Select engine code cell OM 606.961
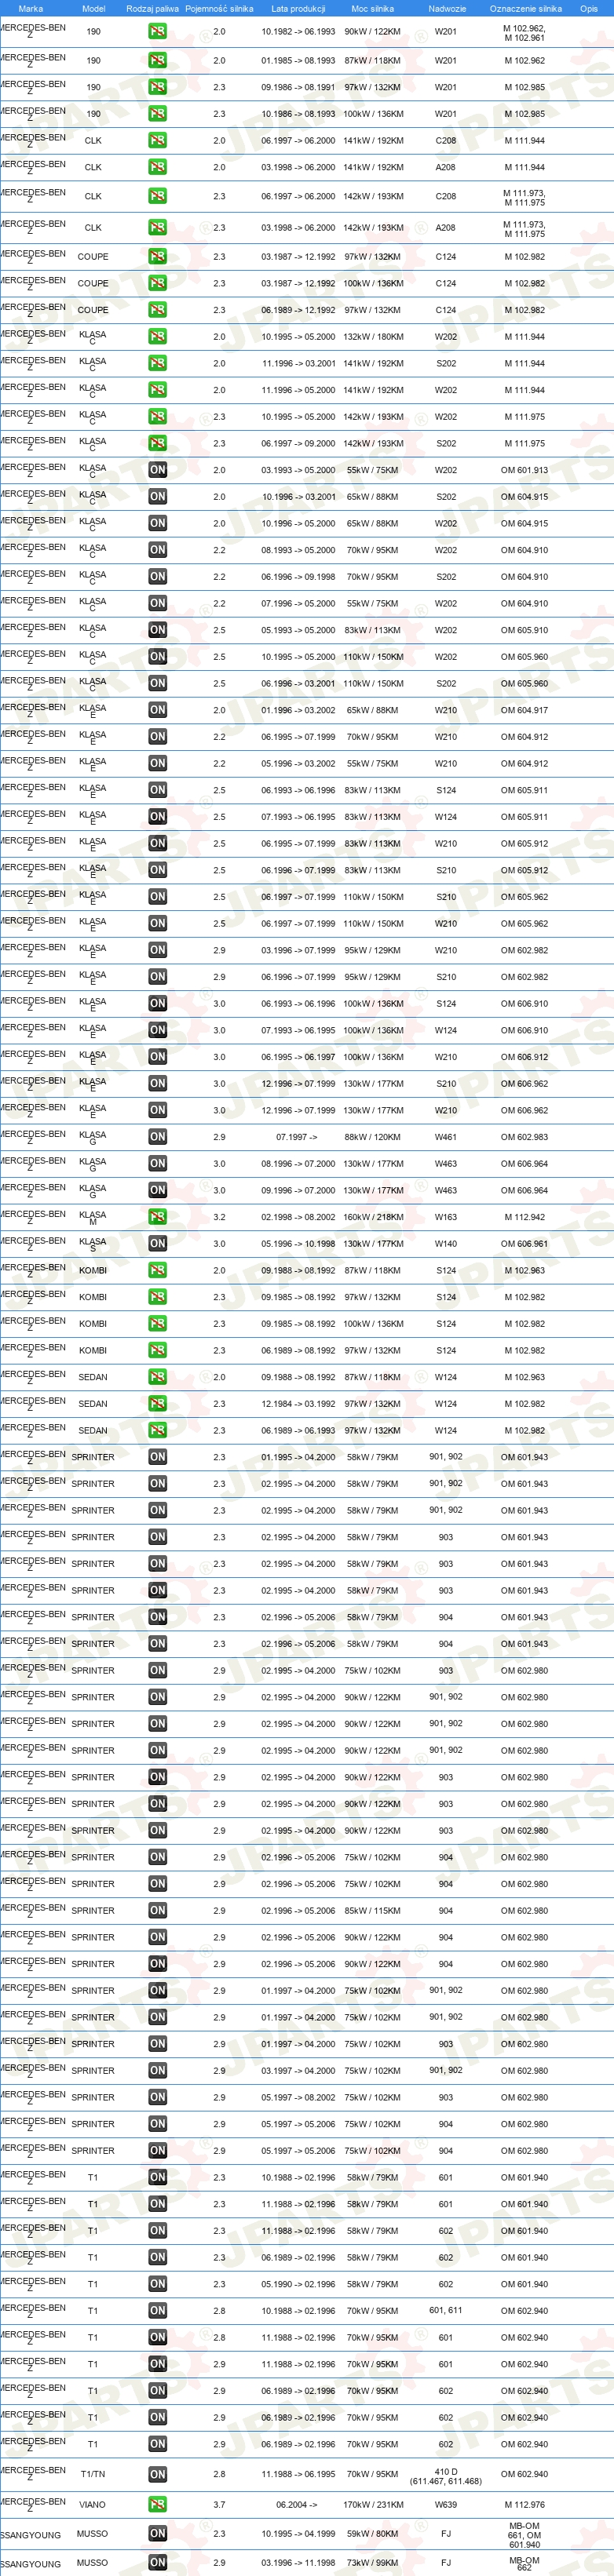This screenshot has height=2576, width=614. (525, 1244)
